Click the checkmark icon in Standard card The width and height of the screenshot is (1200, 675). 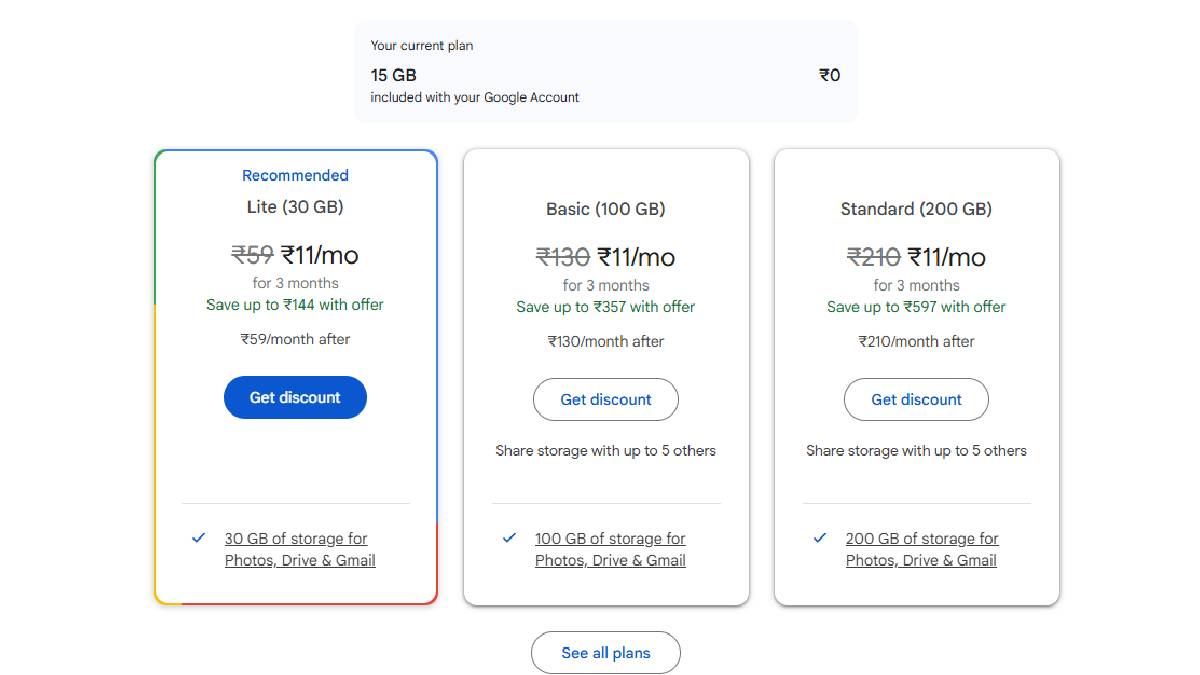[820, 538]
